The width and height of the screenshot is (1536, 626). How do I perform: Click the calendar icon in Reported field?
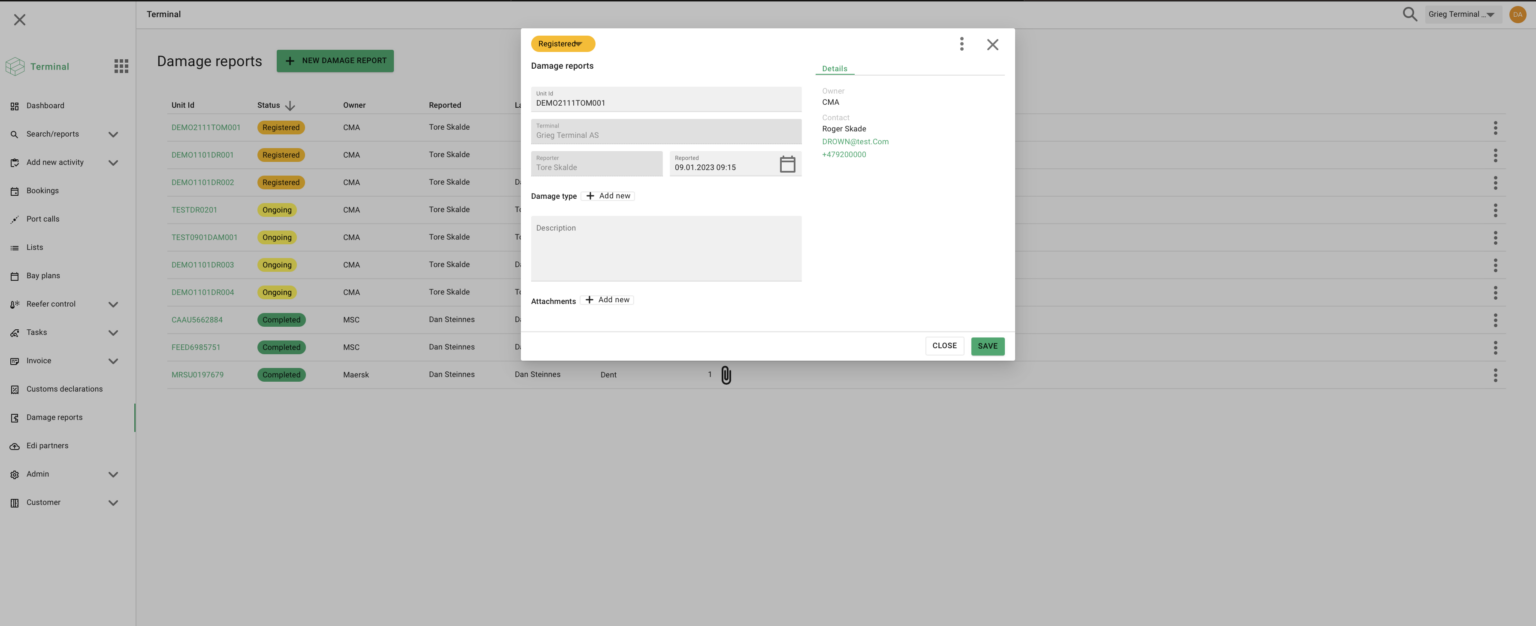787,164
